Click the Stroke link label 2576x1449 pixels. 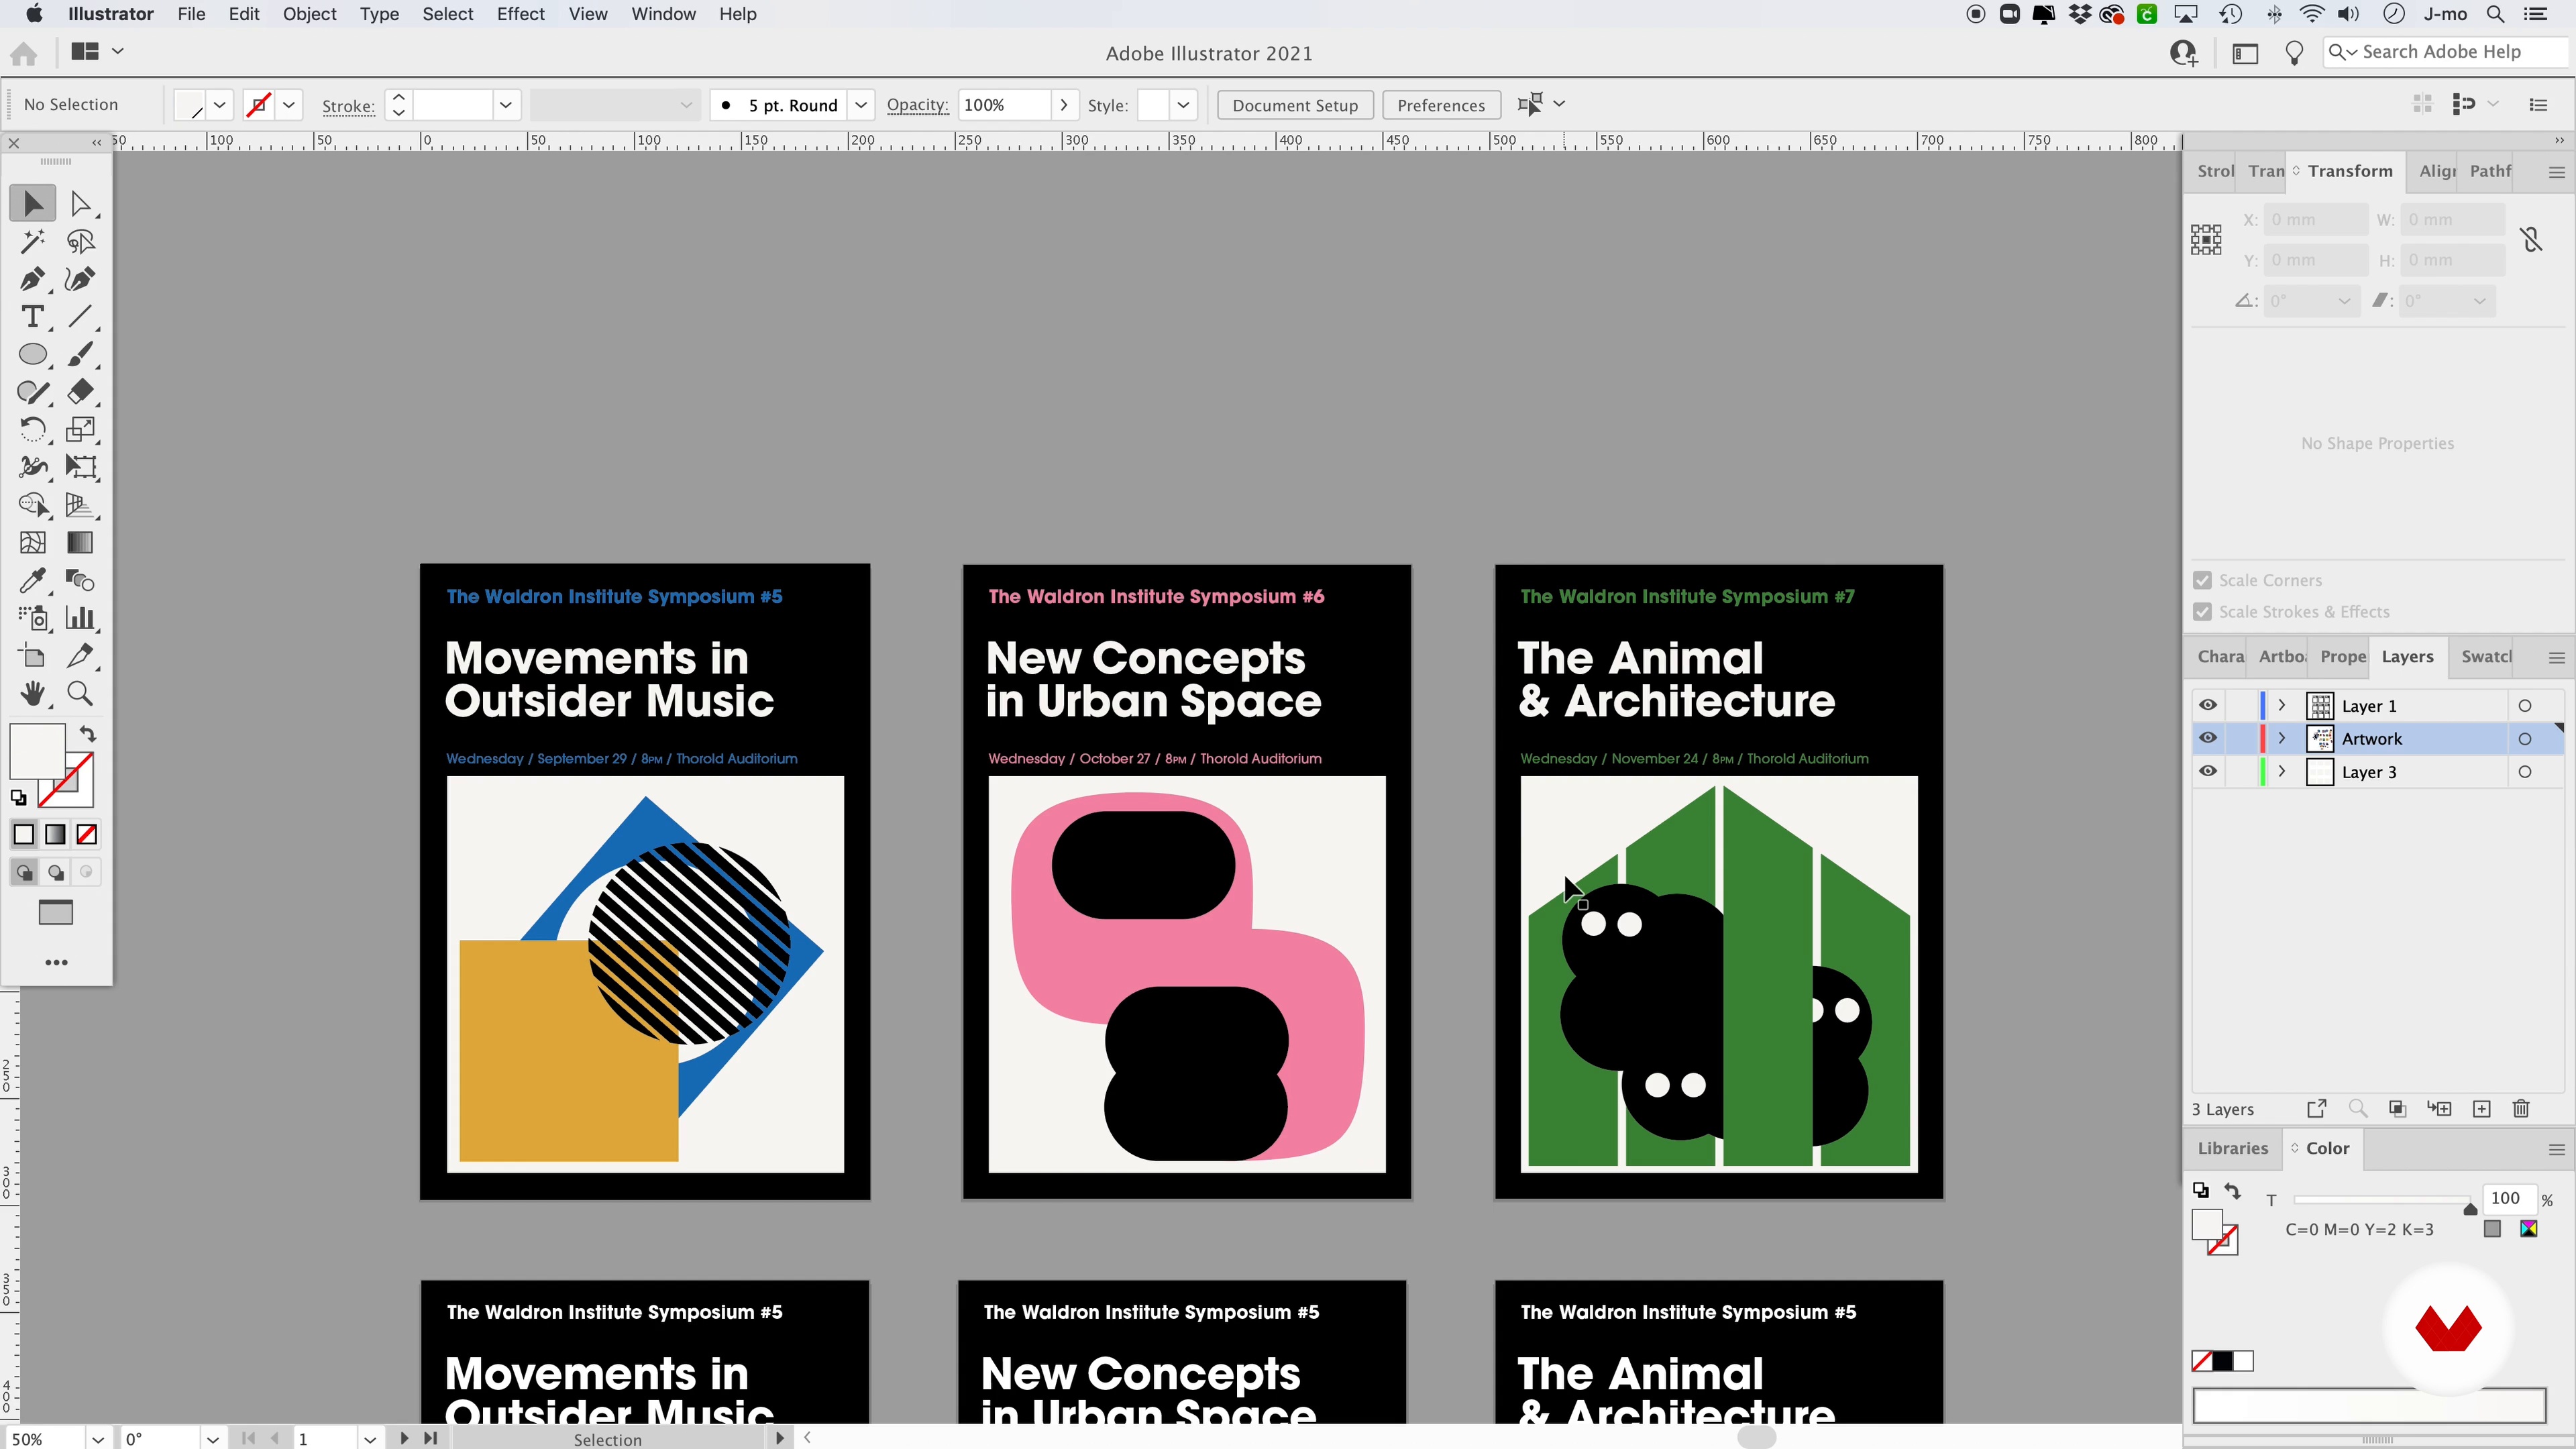[x=348, y=105]
